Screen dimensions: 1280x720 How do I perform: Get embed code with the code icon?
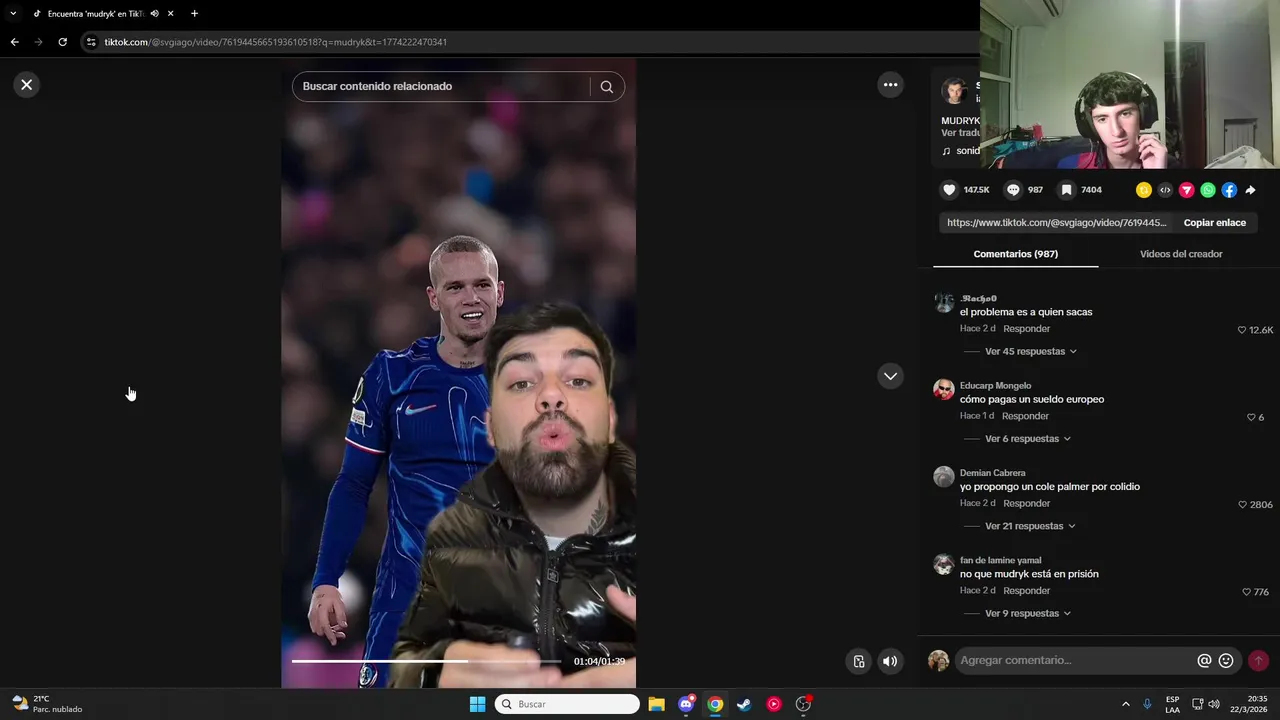point(1165,190)
